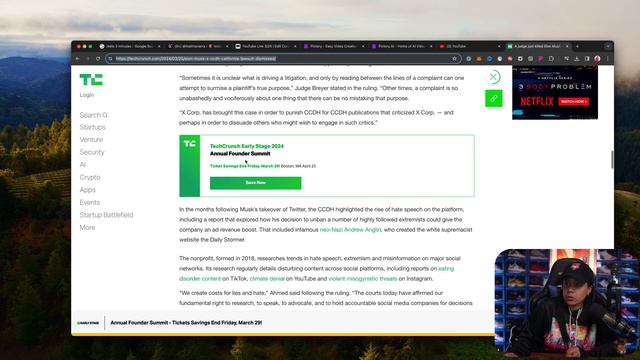Copy link with the green chain button
The height and width of the screenshot is (360, 640).
[493, 98]
